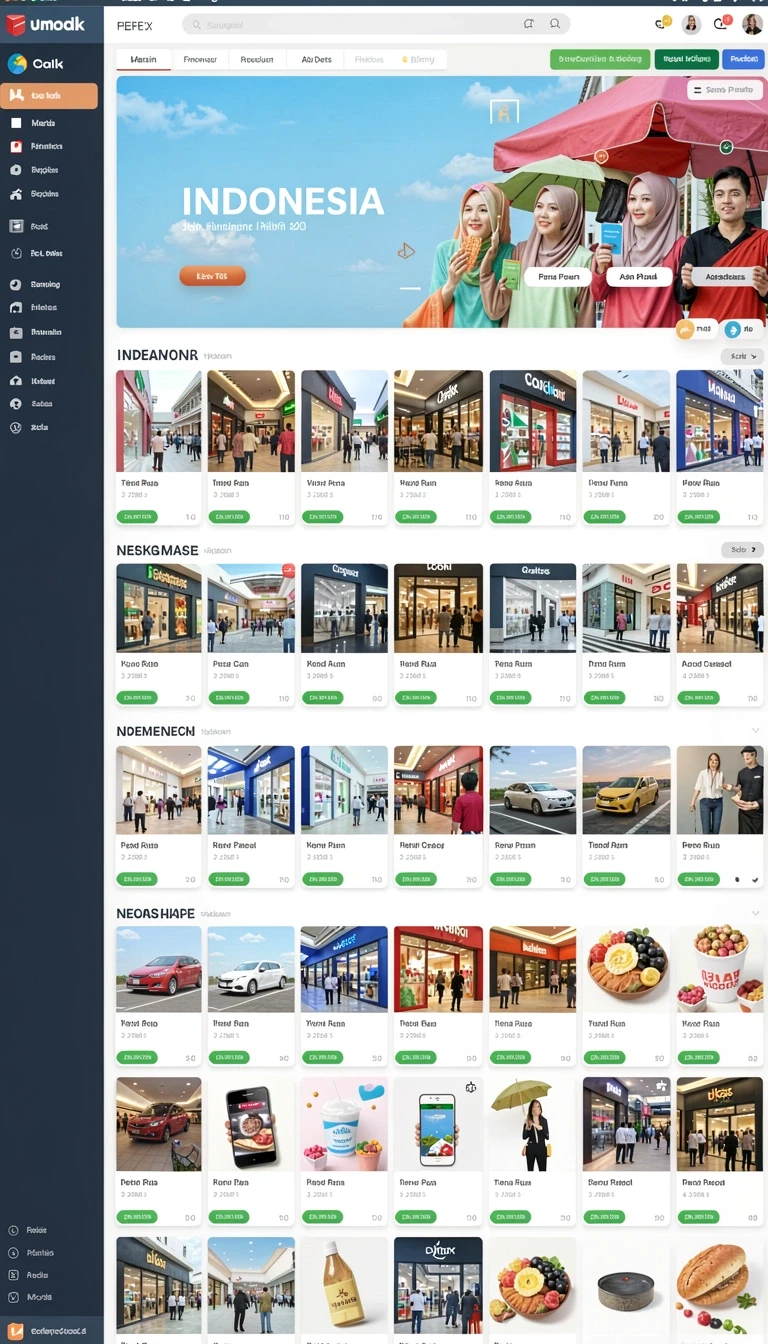
Task: Click the white slide indicator on the banner
Action: 410,289
